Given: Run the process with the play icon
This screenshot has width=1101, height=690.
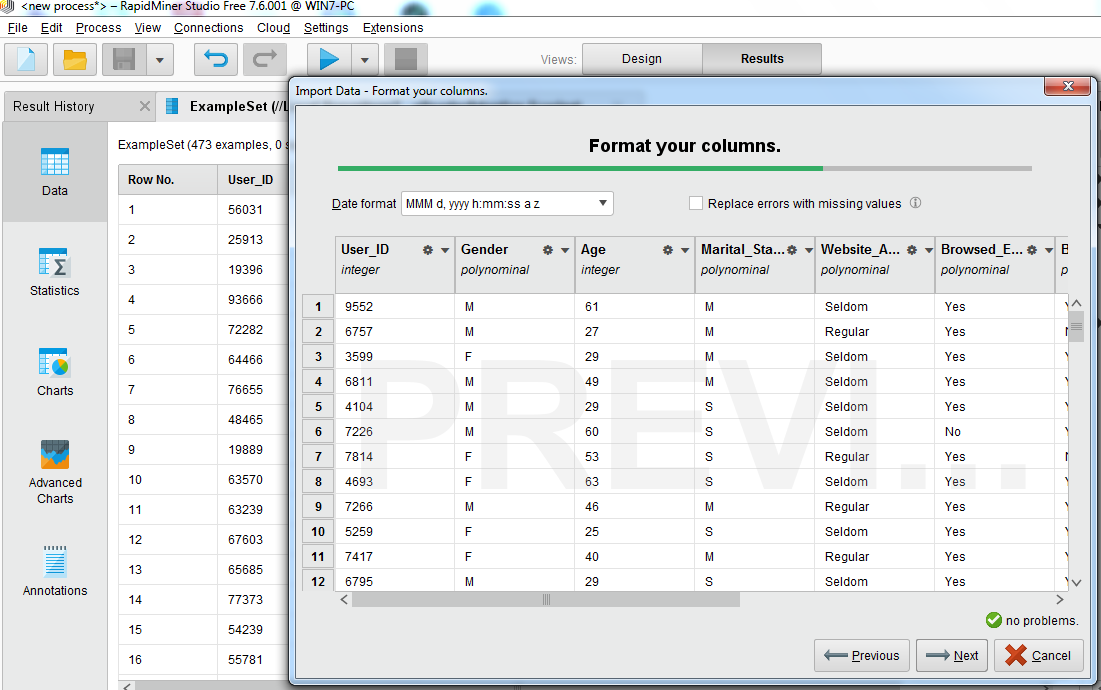Looking at the screenshot, I should [x=330, y=59].
